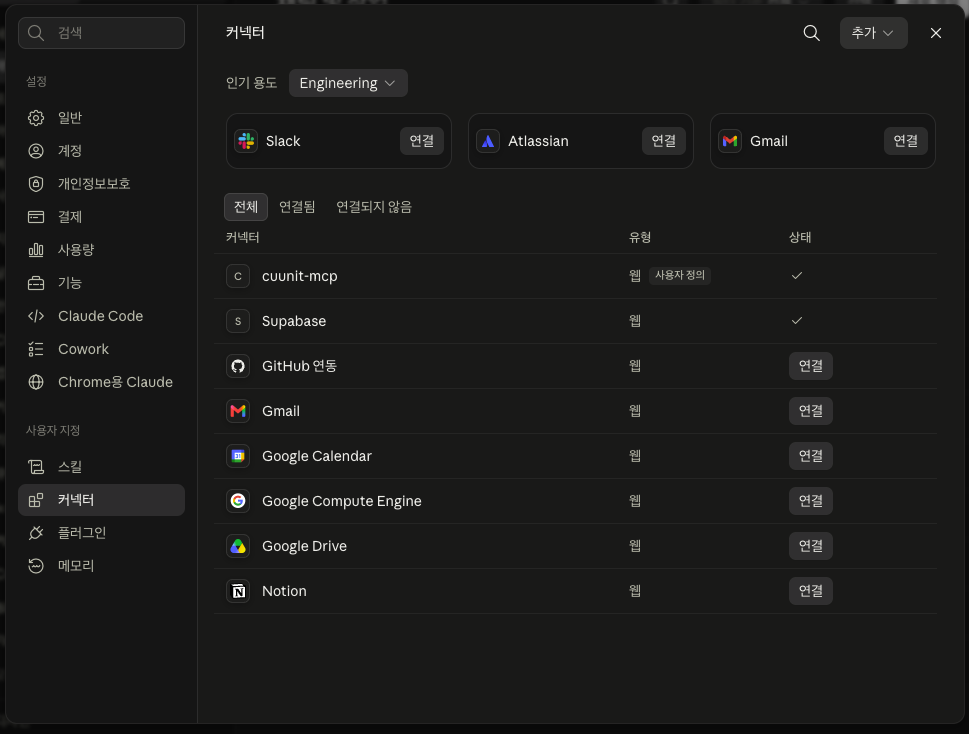Click the Notion connector name
The height and width of the screenshot is (734, 969).
tap(284, 591)
